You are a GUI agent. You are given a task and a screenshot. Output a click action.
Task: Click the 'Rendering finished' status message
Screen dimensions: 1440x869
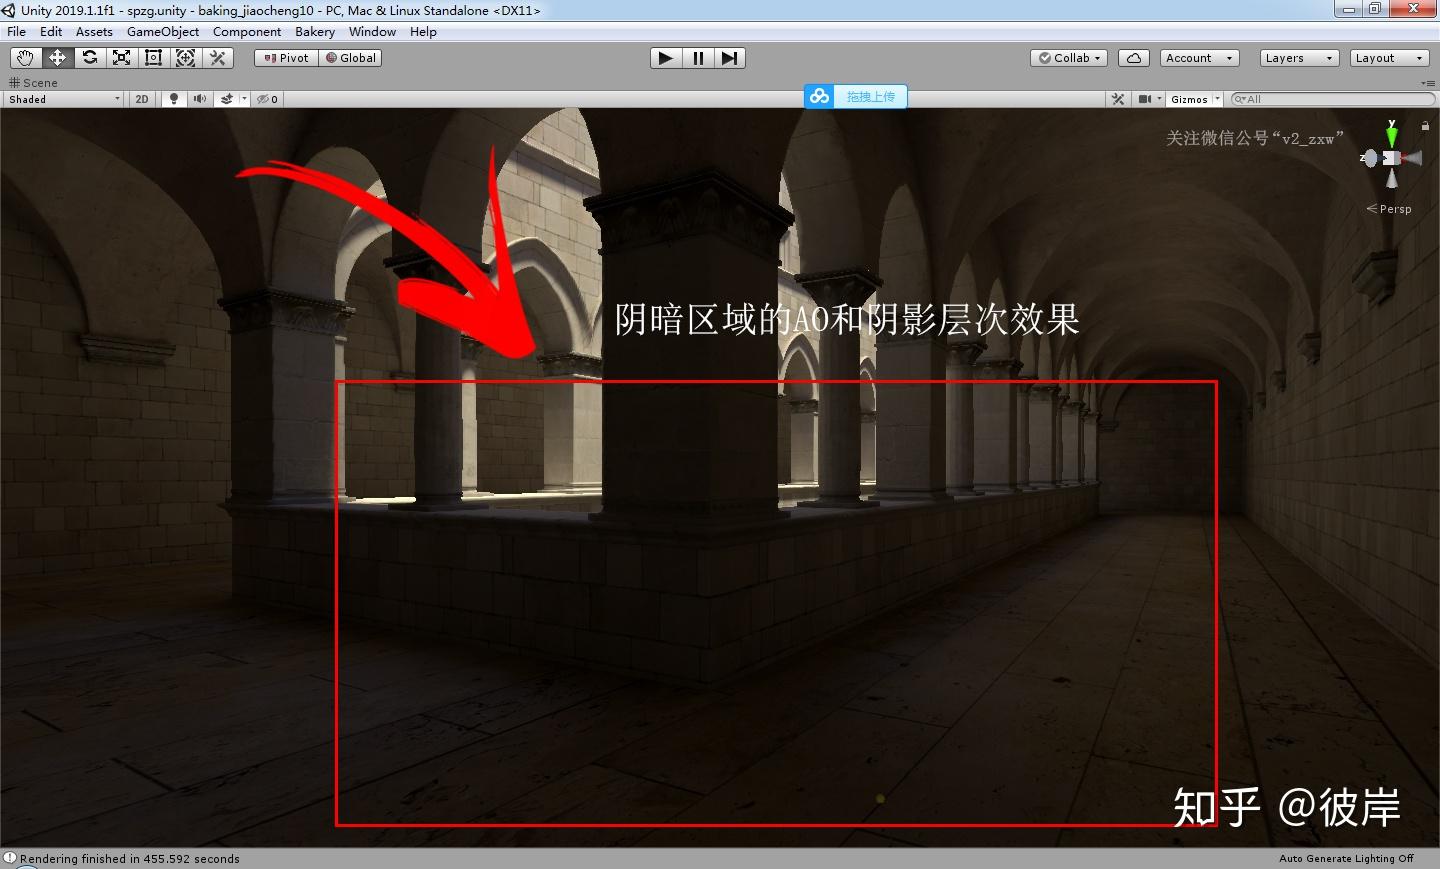[x=130, y=859]
